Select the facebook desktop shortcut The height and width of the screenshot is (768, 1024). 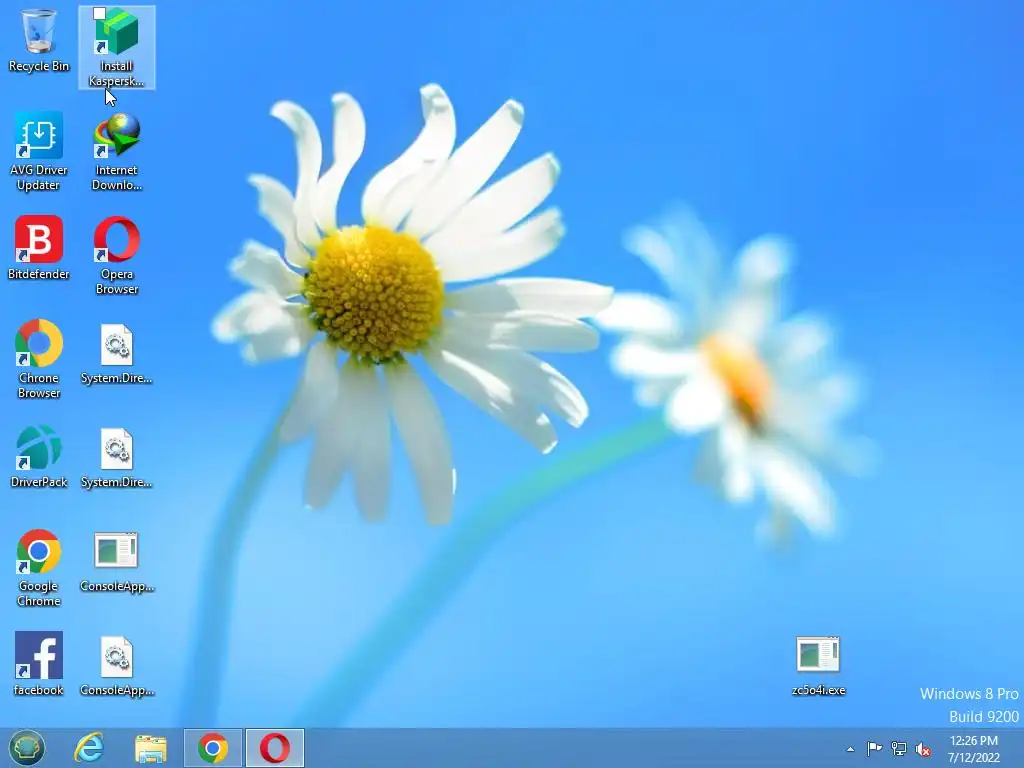[39, 664]
